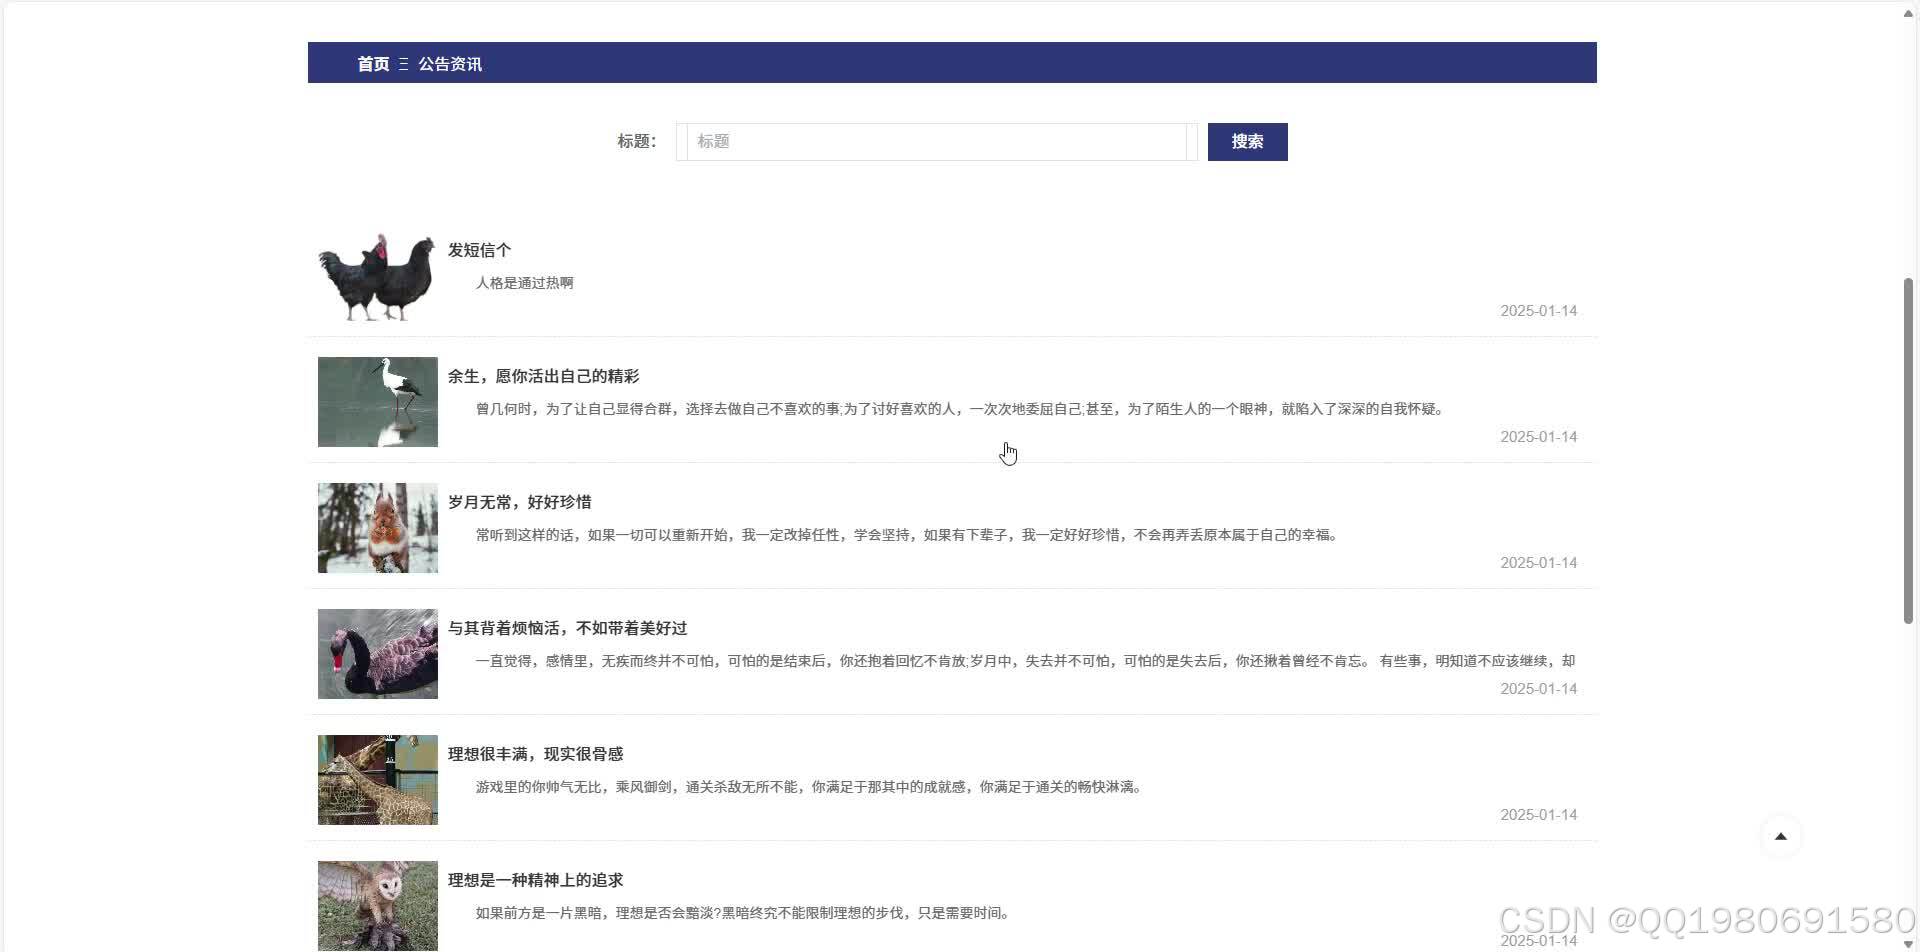Viewport: 1920px width, 952px height.
Task: Click summary beginning 一直觉得，感情里
Action: point(1025,661)
